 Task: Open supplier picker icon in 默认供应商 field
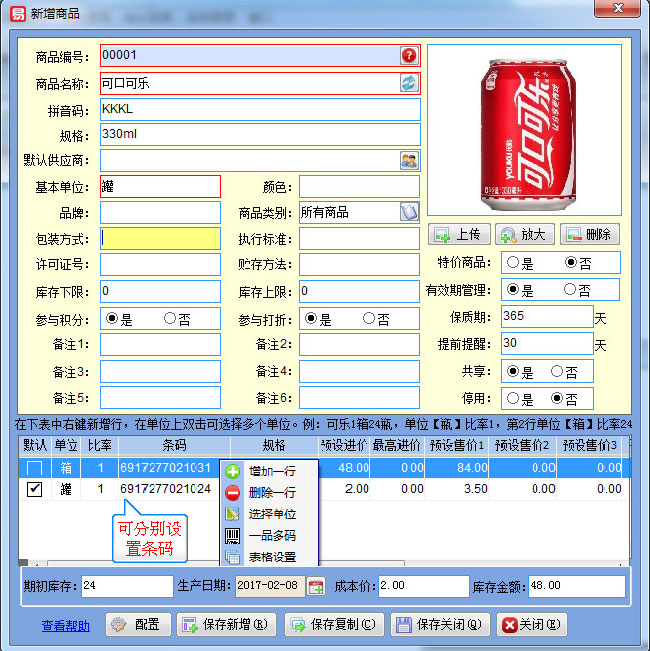pyautogui.click(x=408, y=160)
